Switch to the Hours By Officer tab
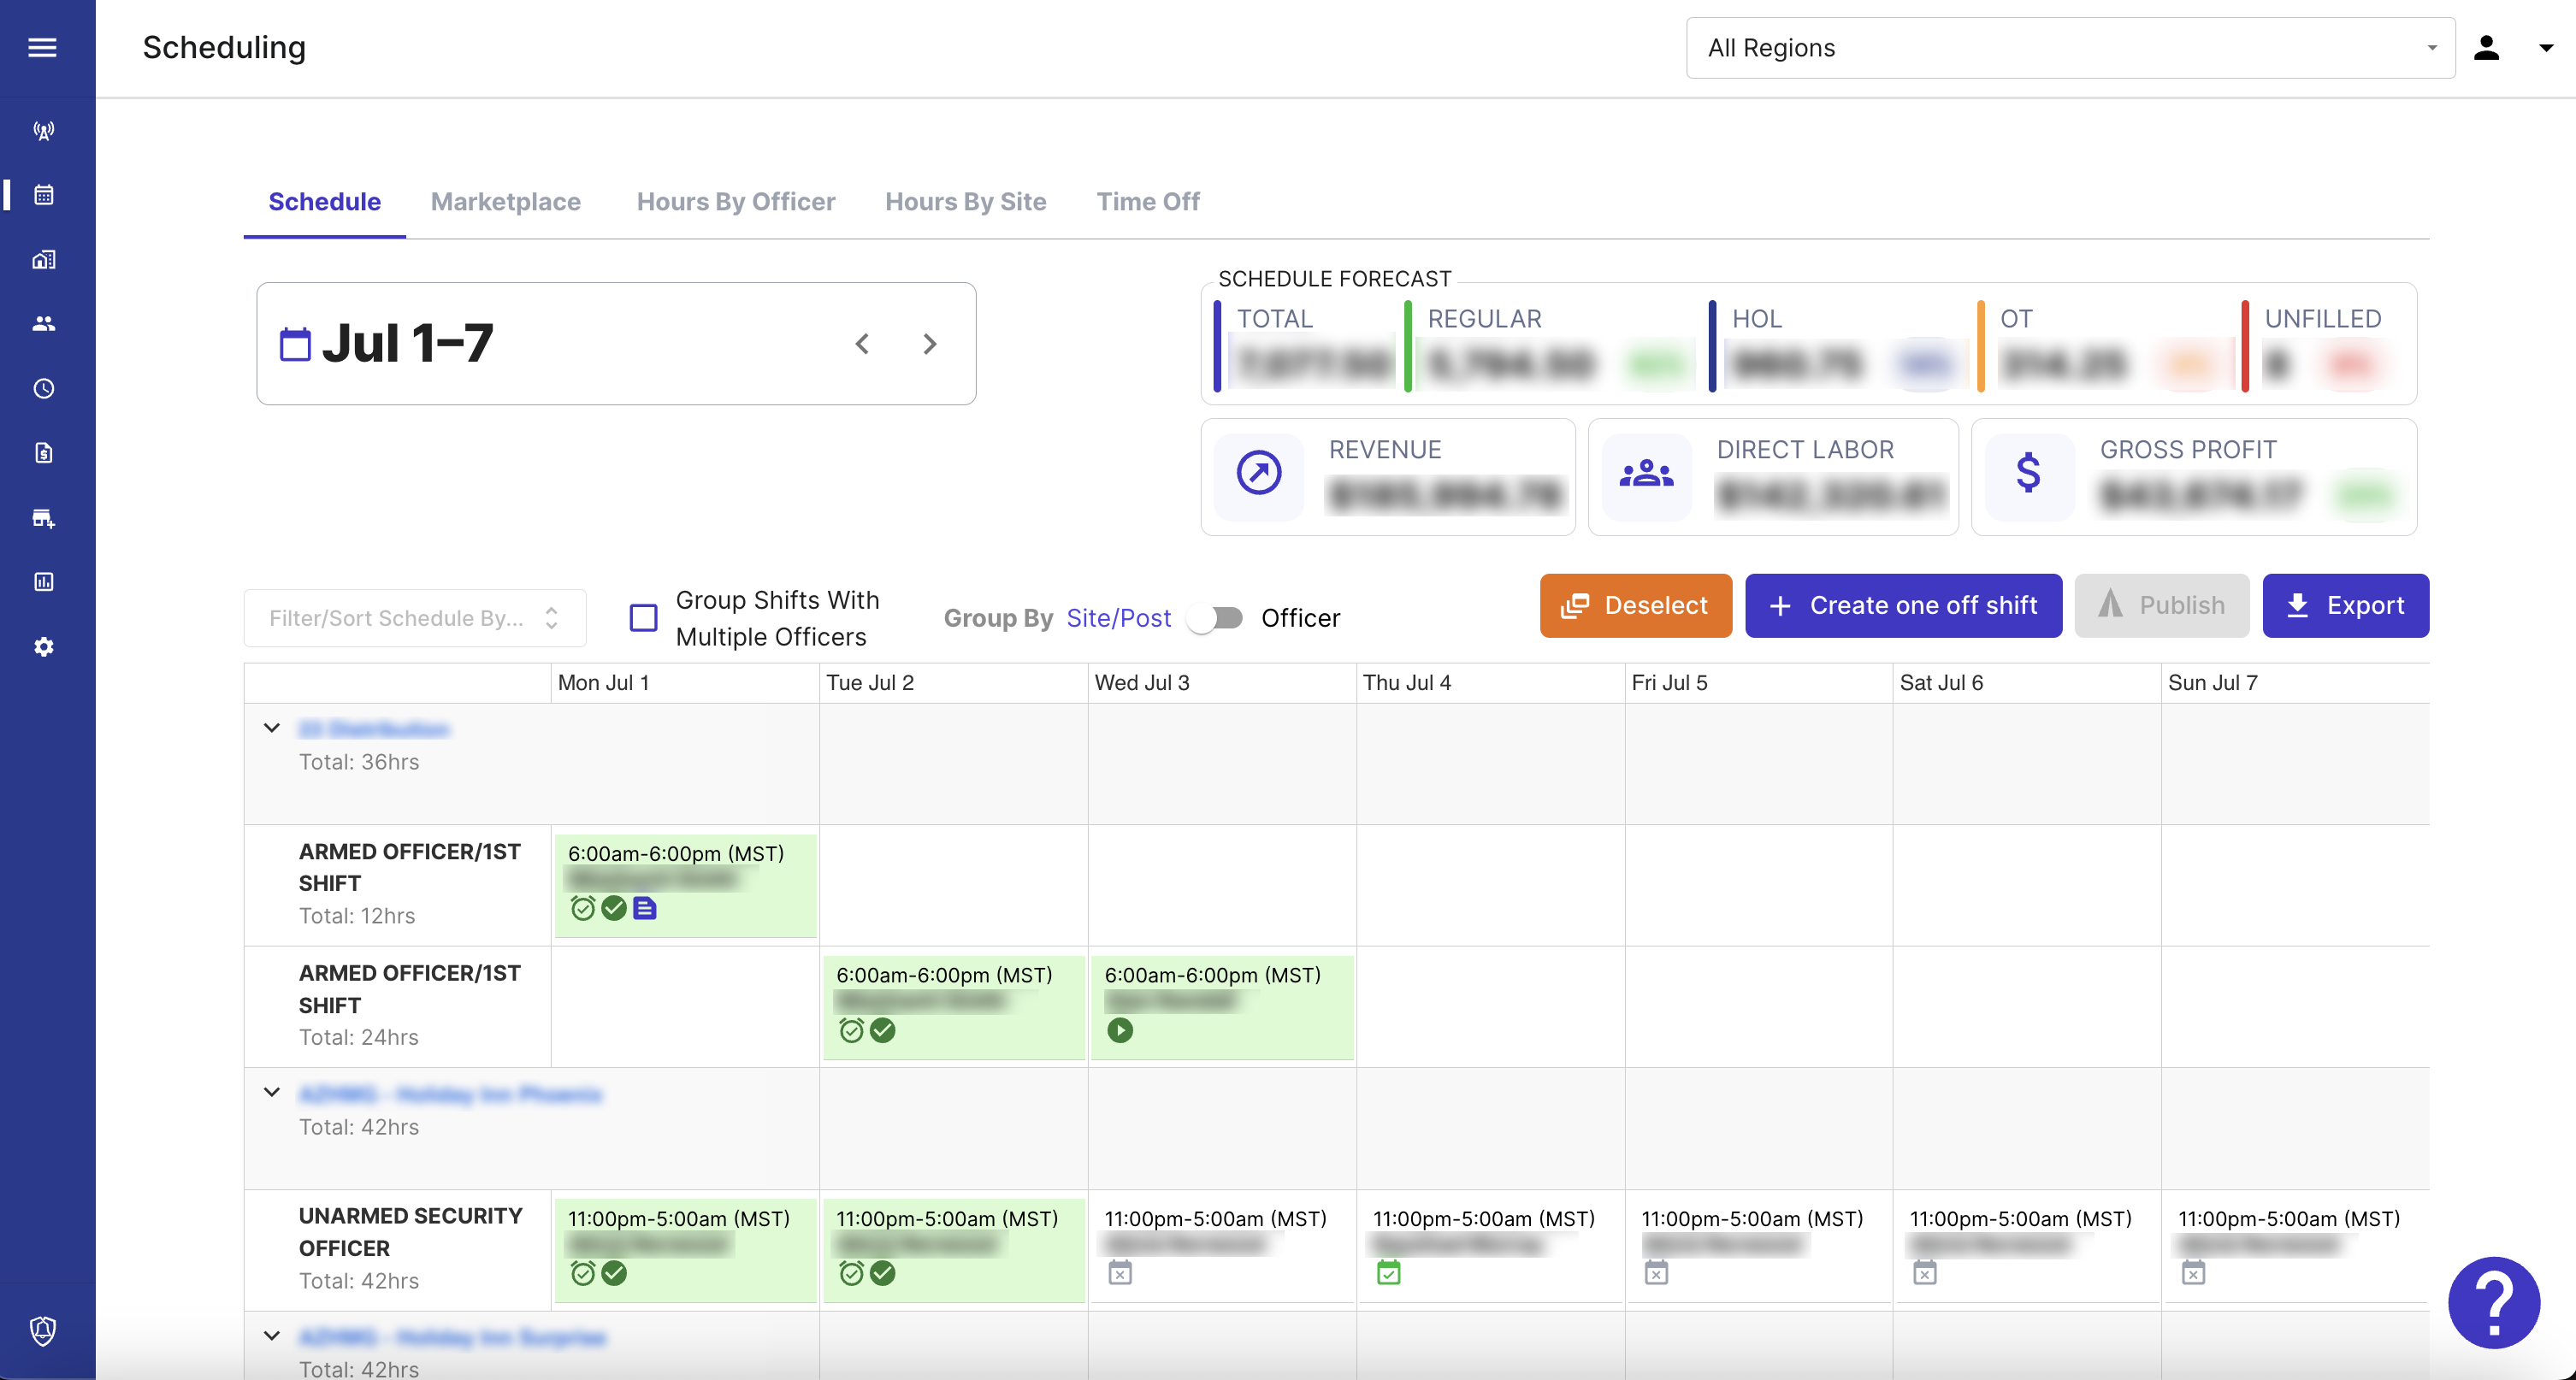Image resolution: width=2576 pixels, height=1380 pixels. click(736, 202)
